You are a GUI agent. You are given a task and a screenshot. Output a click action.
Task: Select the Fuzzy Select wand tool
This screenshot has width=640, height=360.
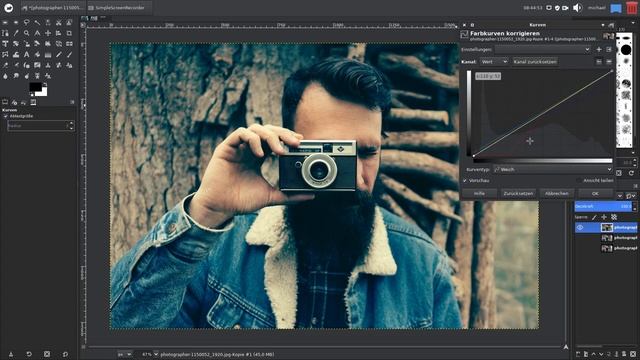coord(37,22)
